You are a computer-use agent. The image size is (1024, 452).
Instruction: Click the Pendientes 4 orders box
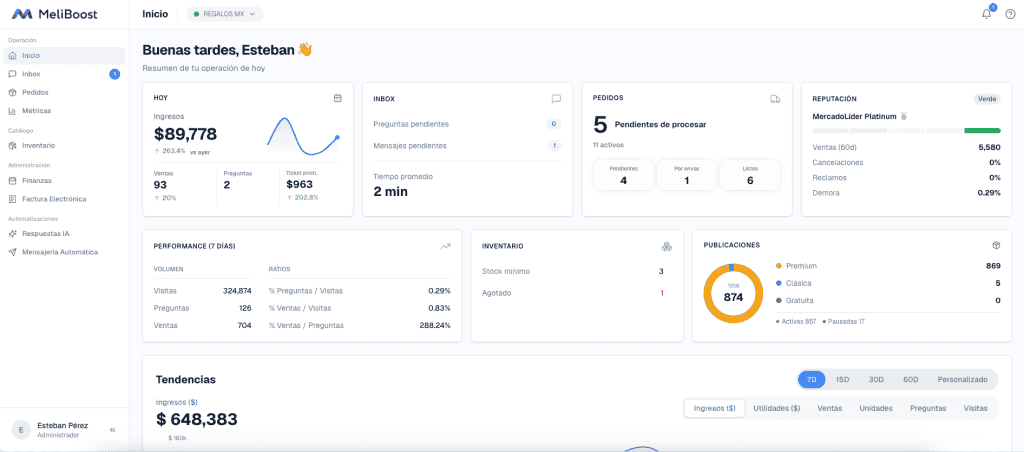point(624,174)
